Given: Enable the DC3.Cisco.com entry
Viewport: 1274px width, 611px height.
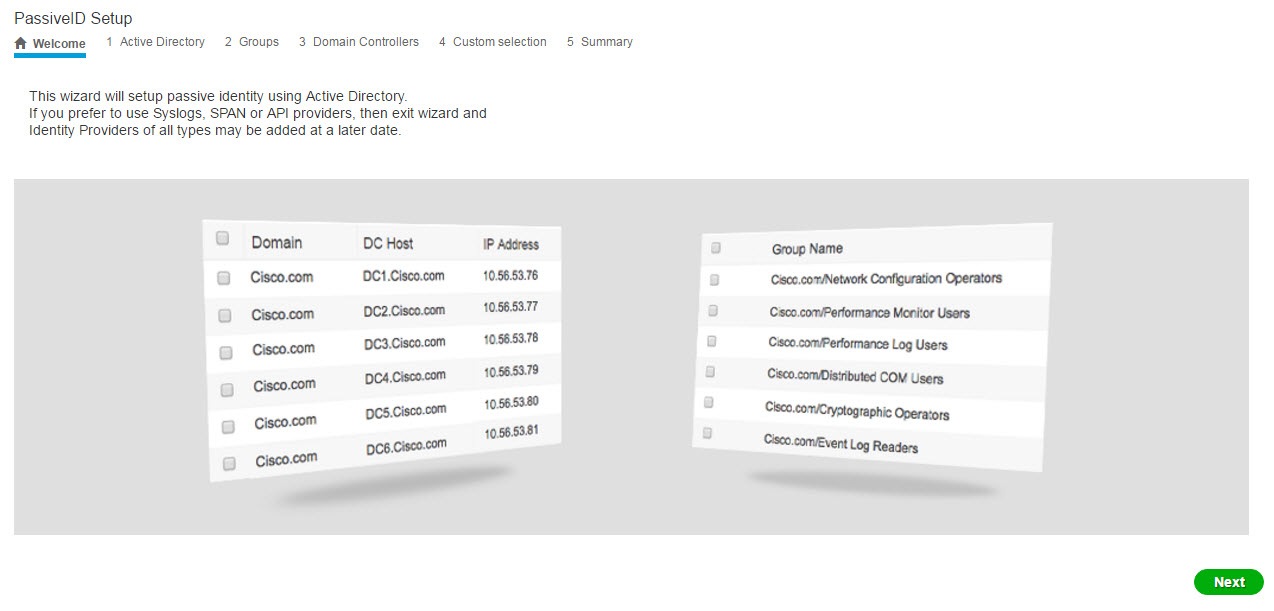Looking at the screenshot, I should (x=223, y=350).
